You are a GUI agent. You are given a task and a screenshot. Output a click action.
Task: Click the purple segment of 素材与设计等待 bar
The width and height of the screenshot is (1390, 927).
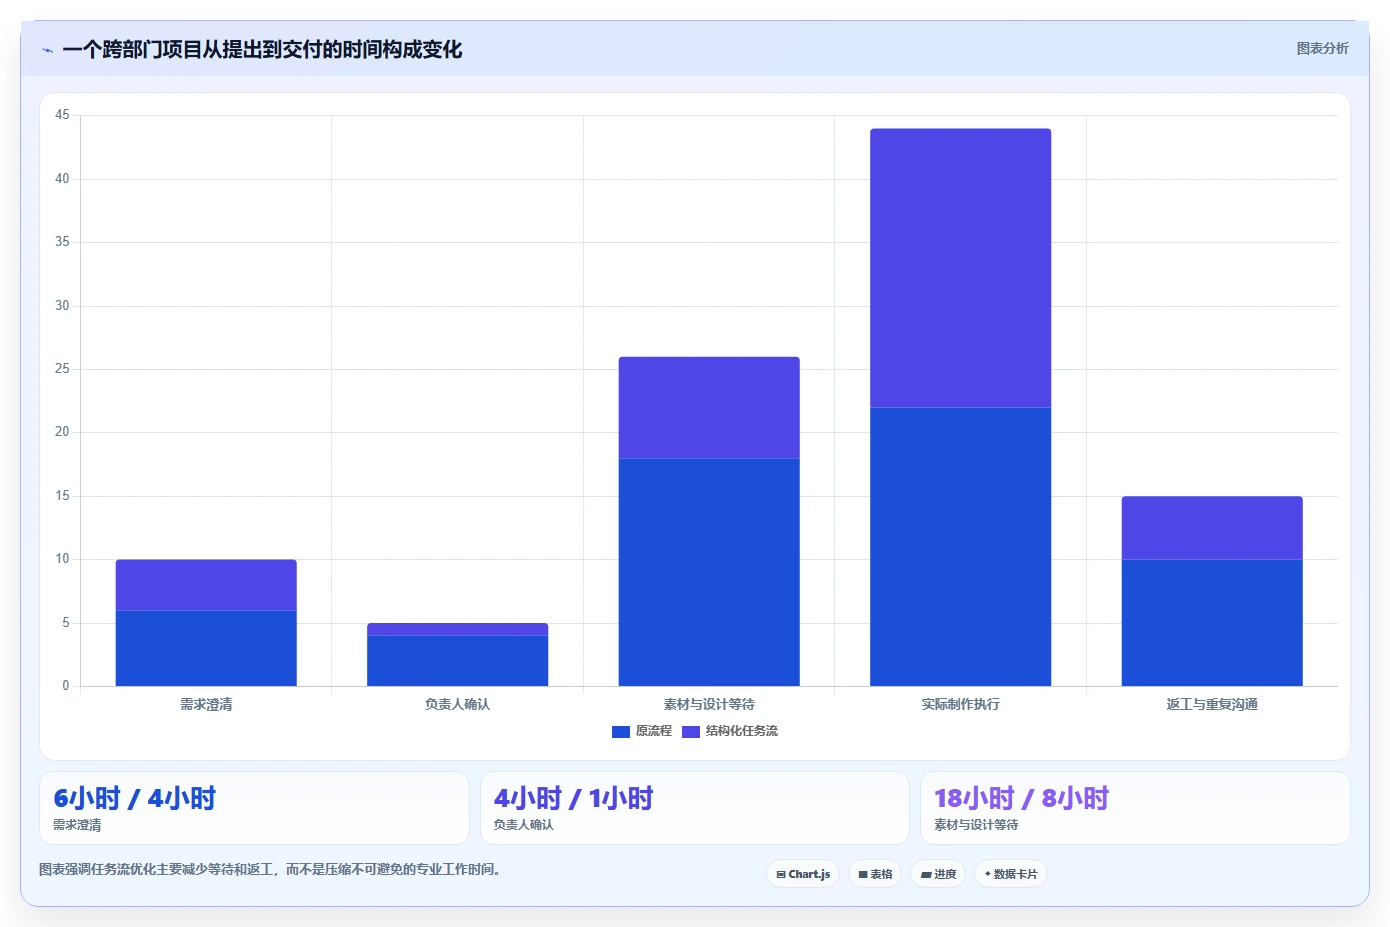709,408
